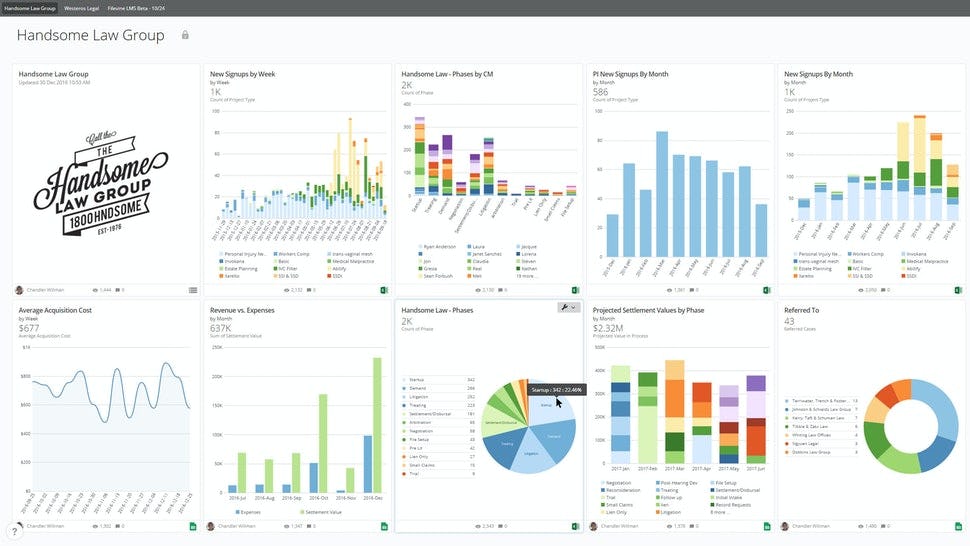Expand the 8 more legend entries in Projected Settlement Values
The image size is (970, 546).
[x=719, y=513]
